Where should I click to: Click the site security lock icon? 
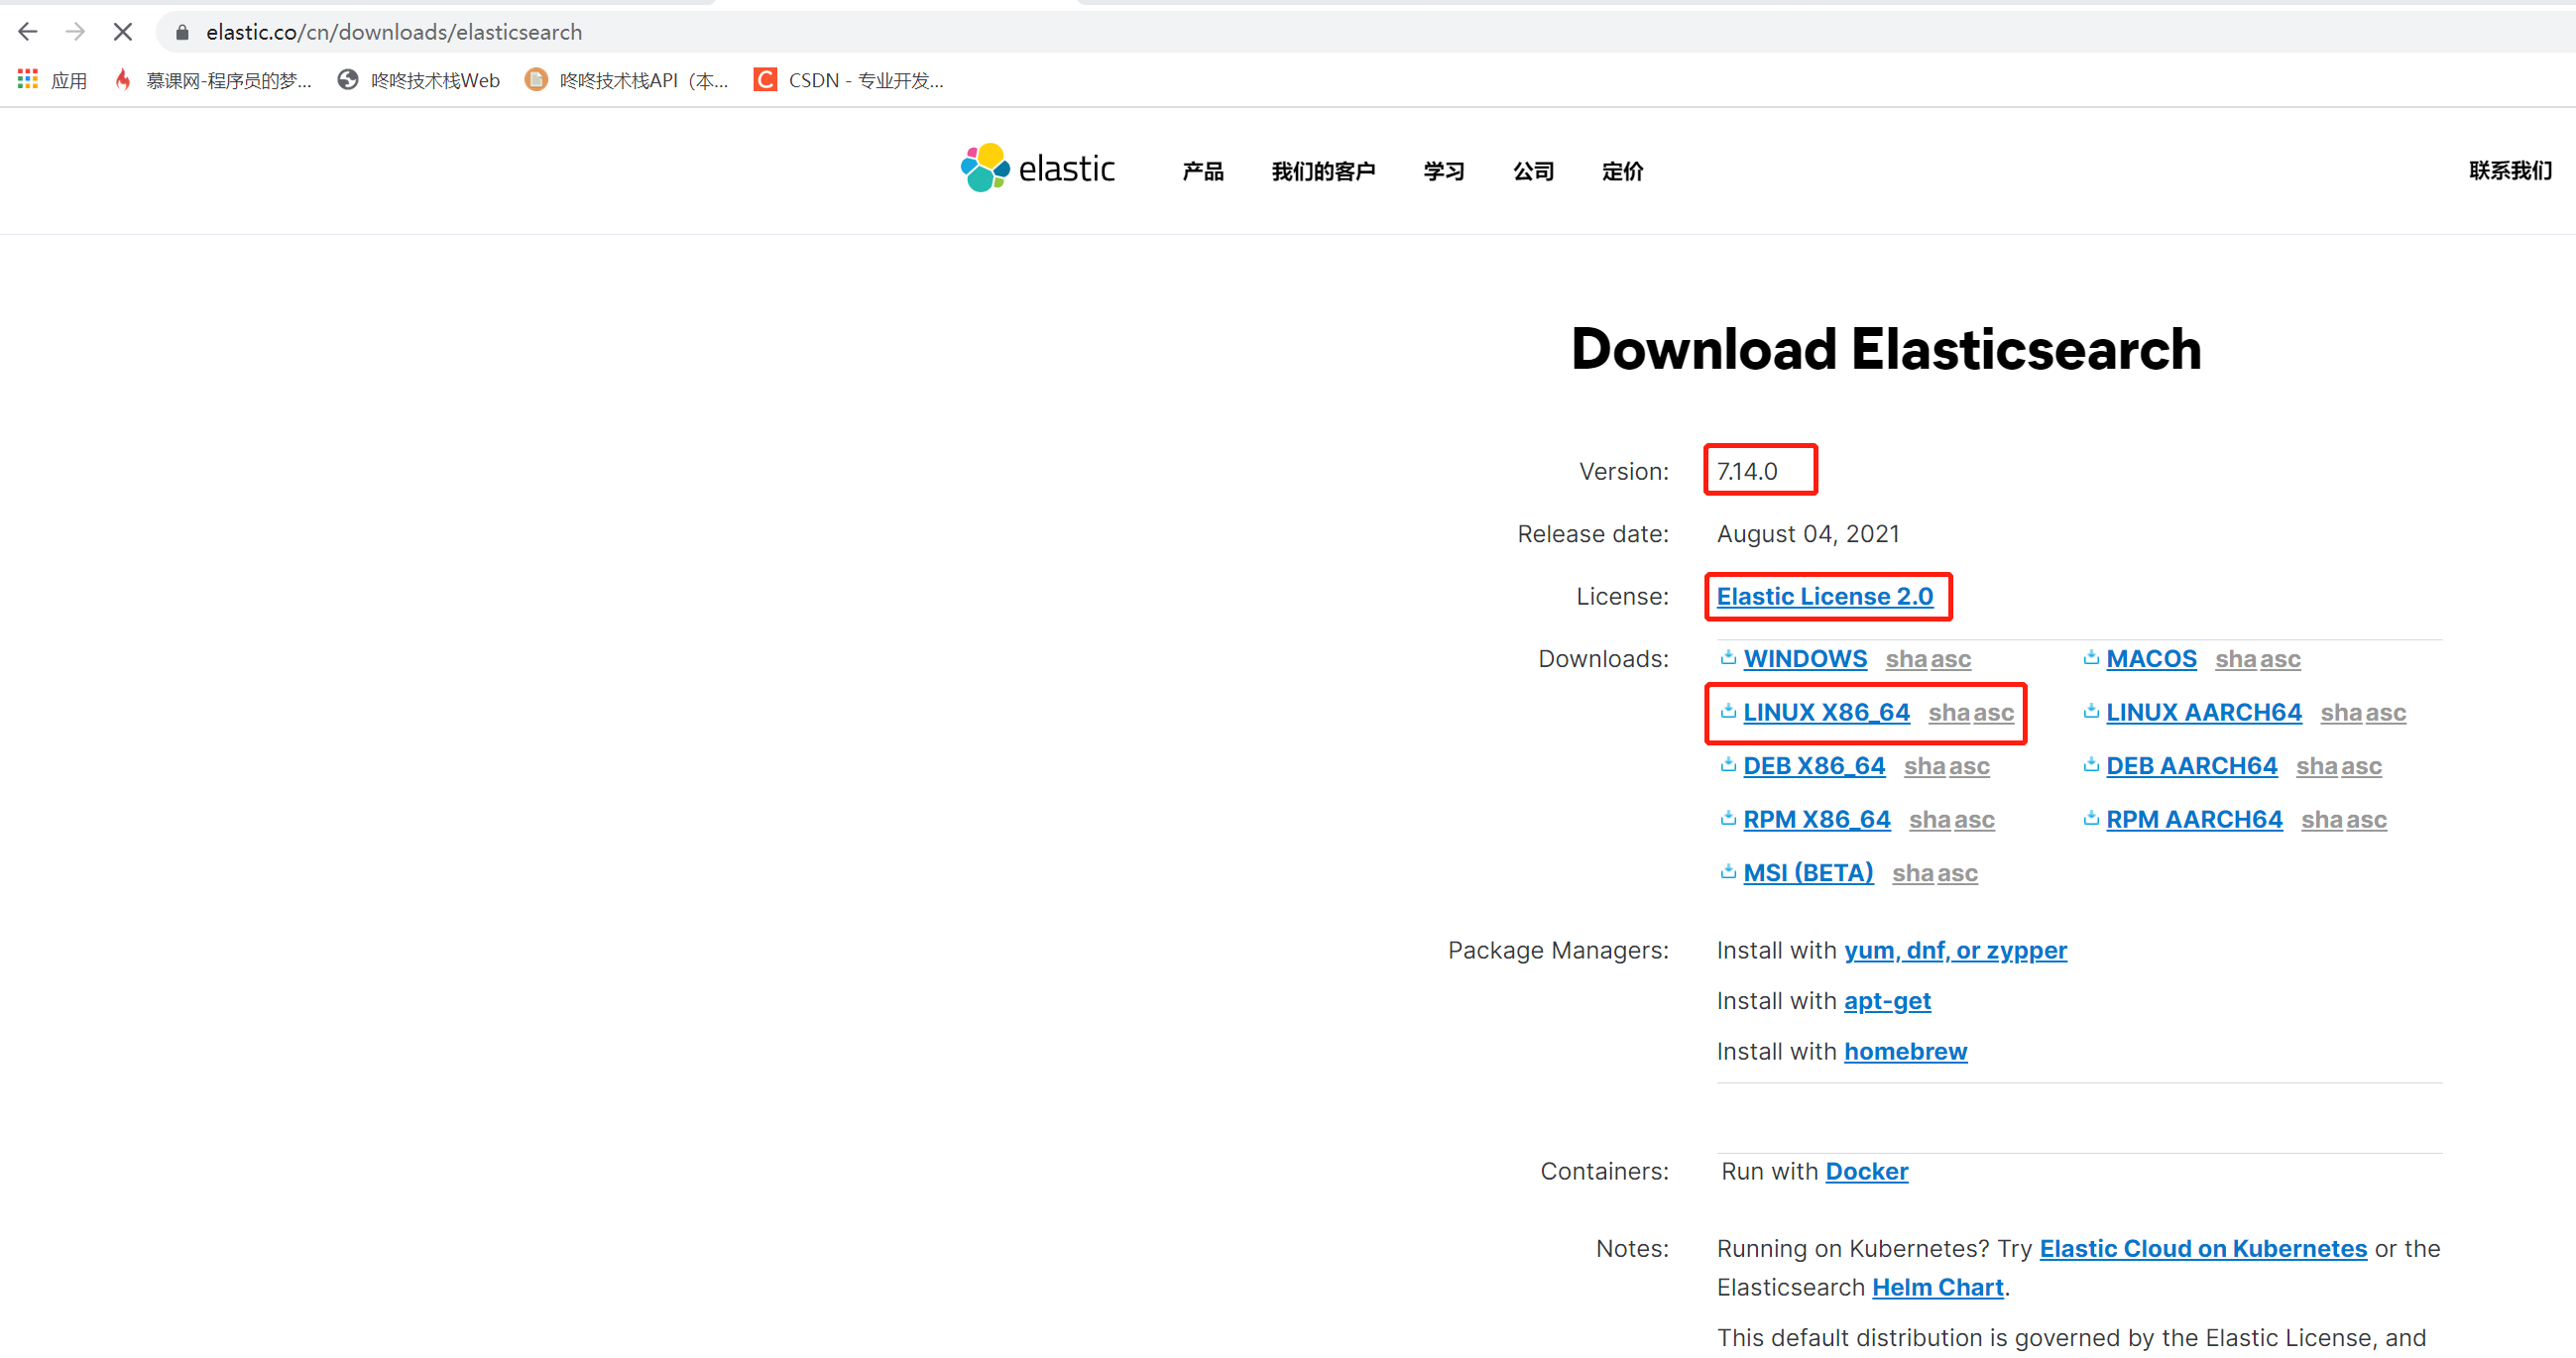181,32
